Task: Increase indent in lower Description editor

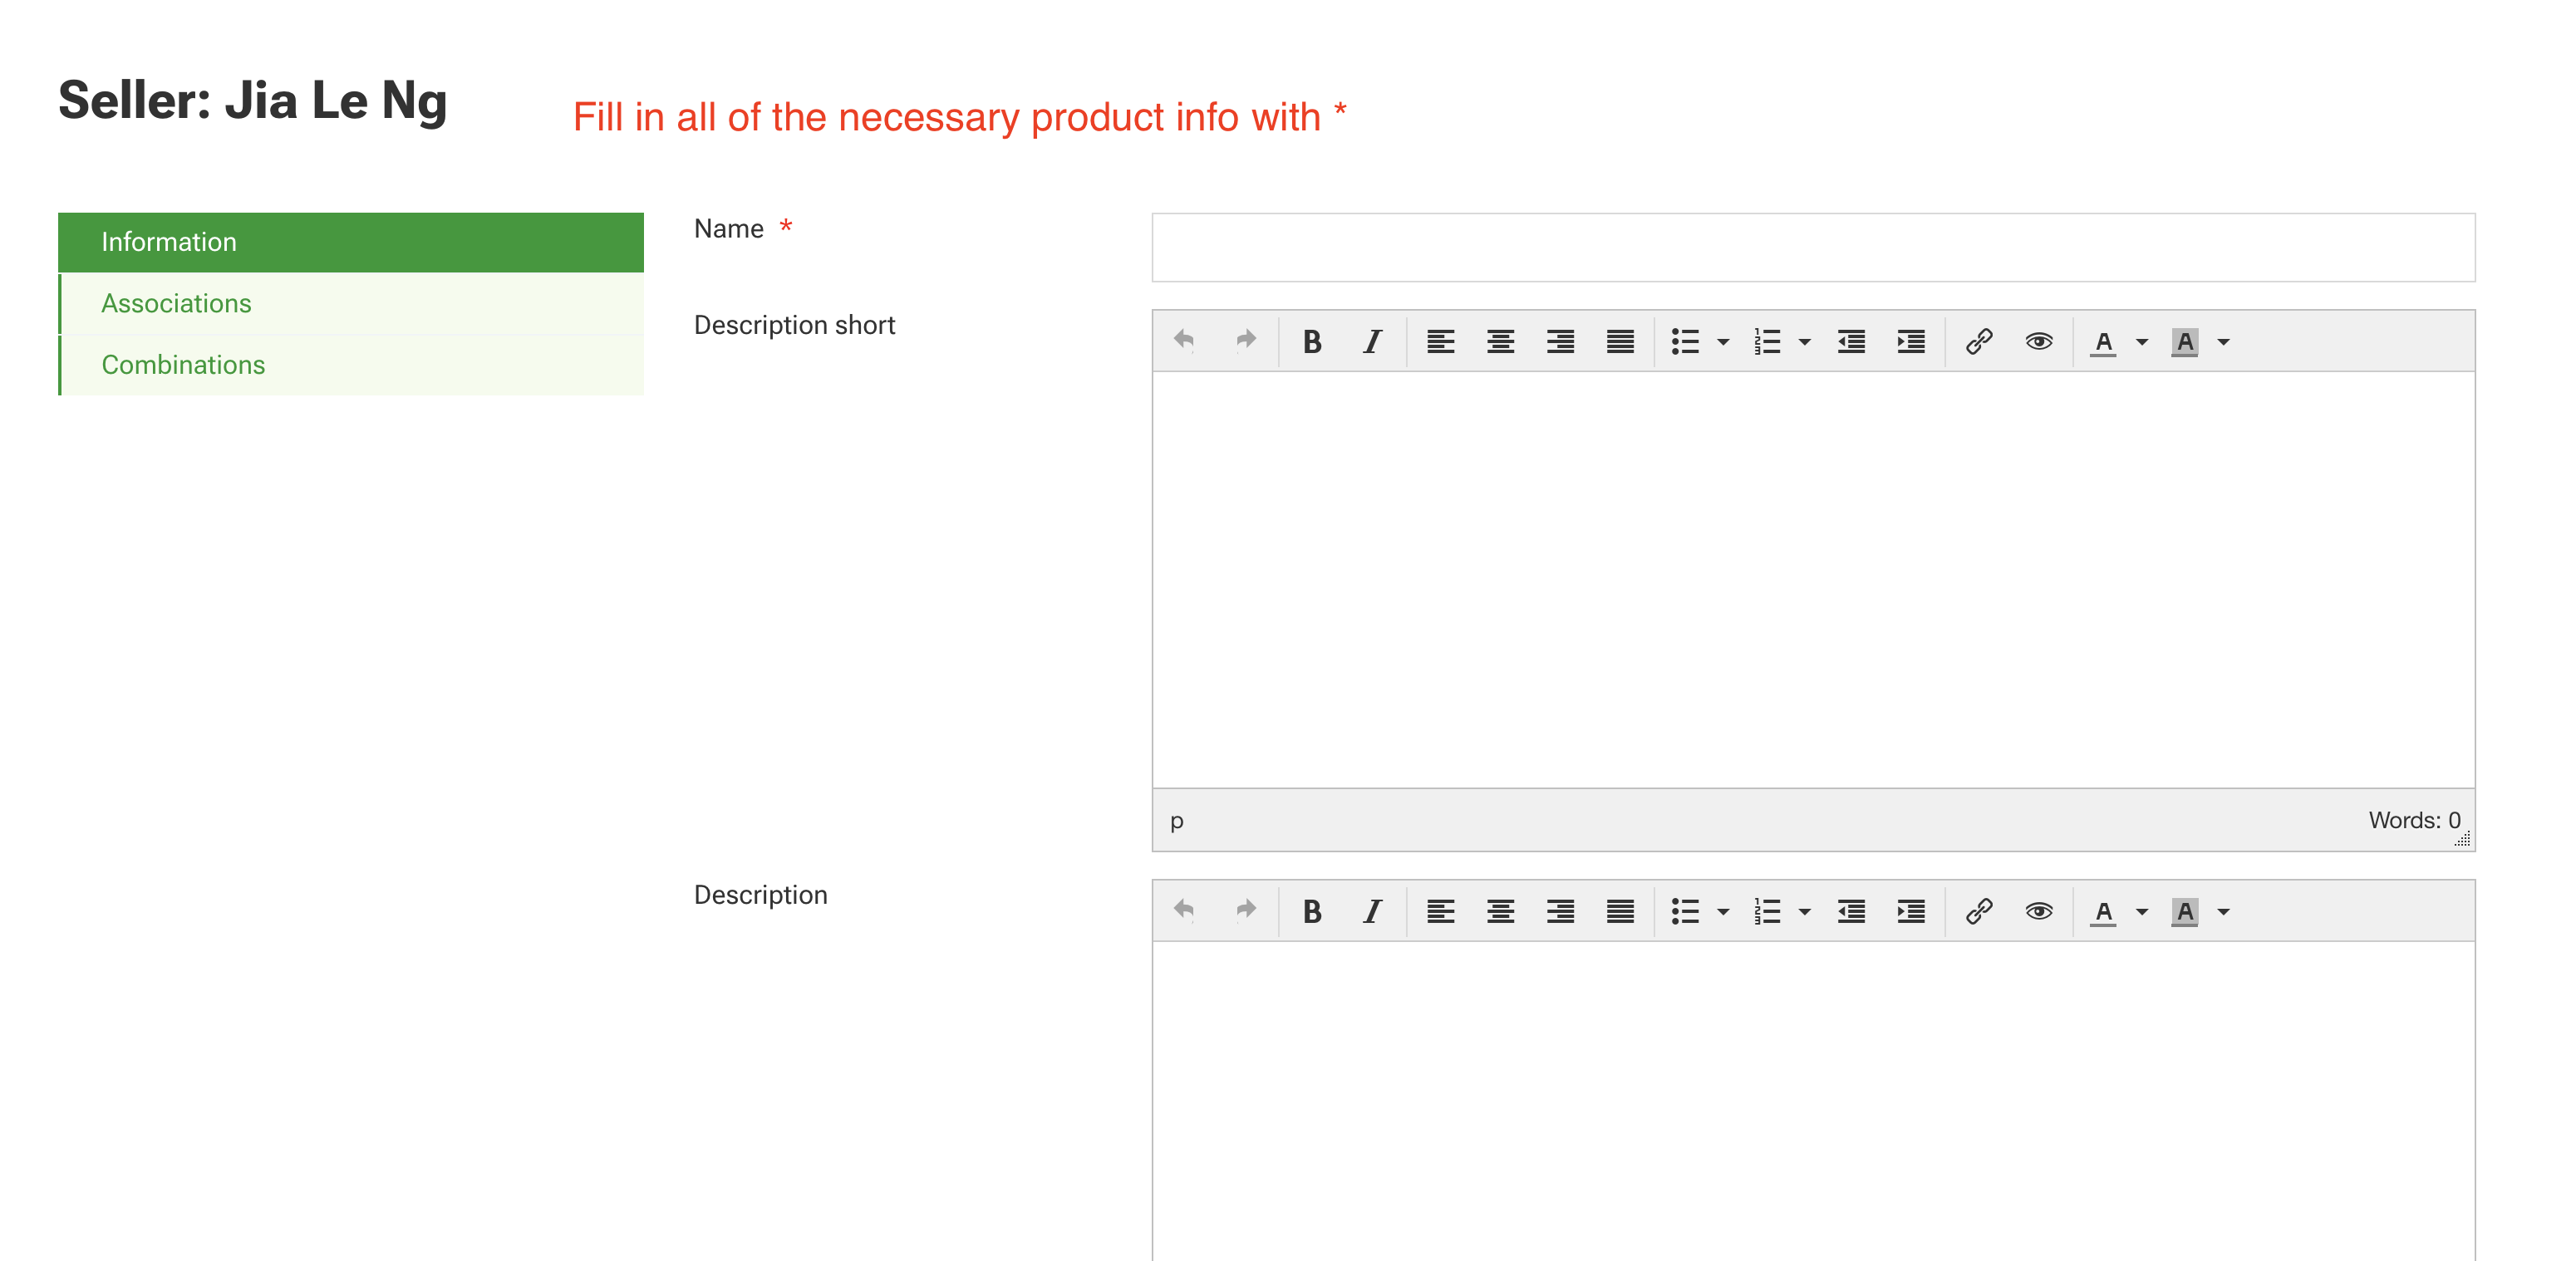Action: [1911, 911]
